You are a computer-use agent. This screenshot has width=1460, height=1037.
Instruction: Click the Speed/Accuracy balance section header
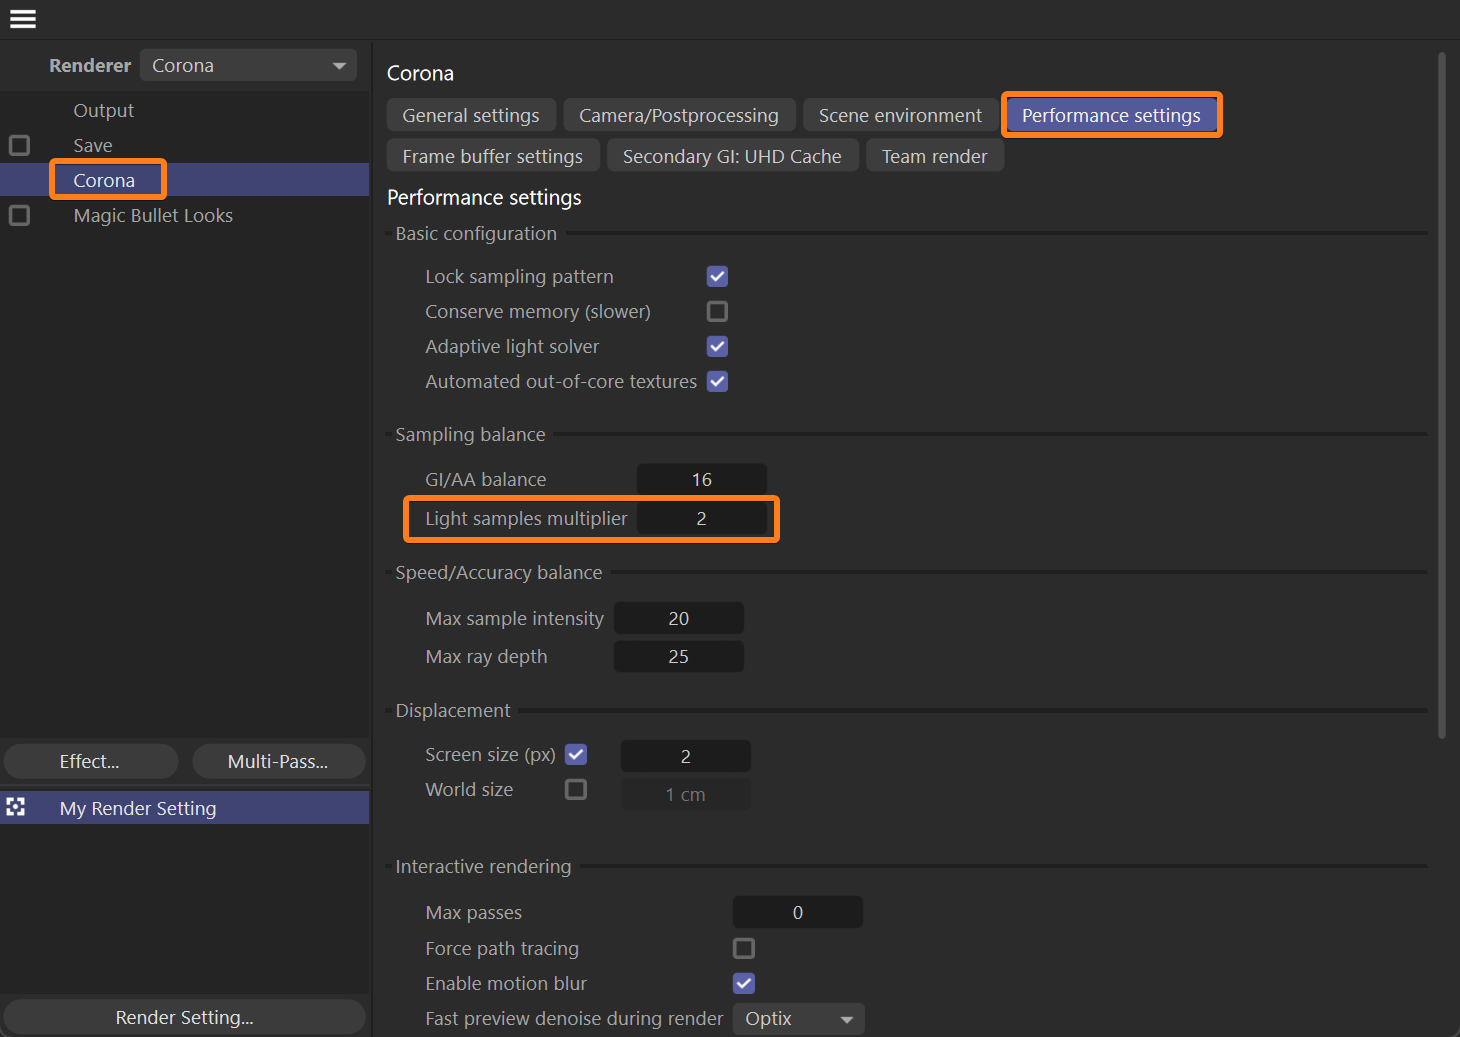tap(499, 572)
